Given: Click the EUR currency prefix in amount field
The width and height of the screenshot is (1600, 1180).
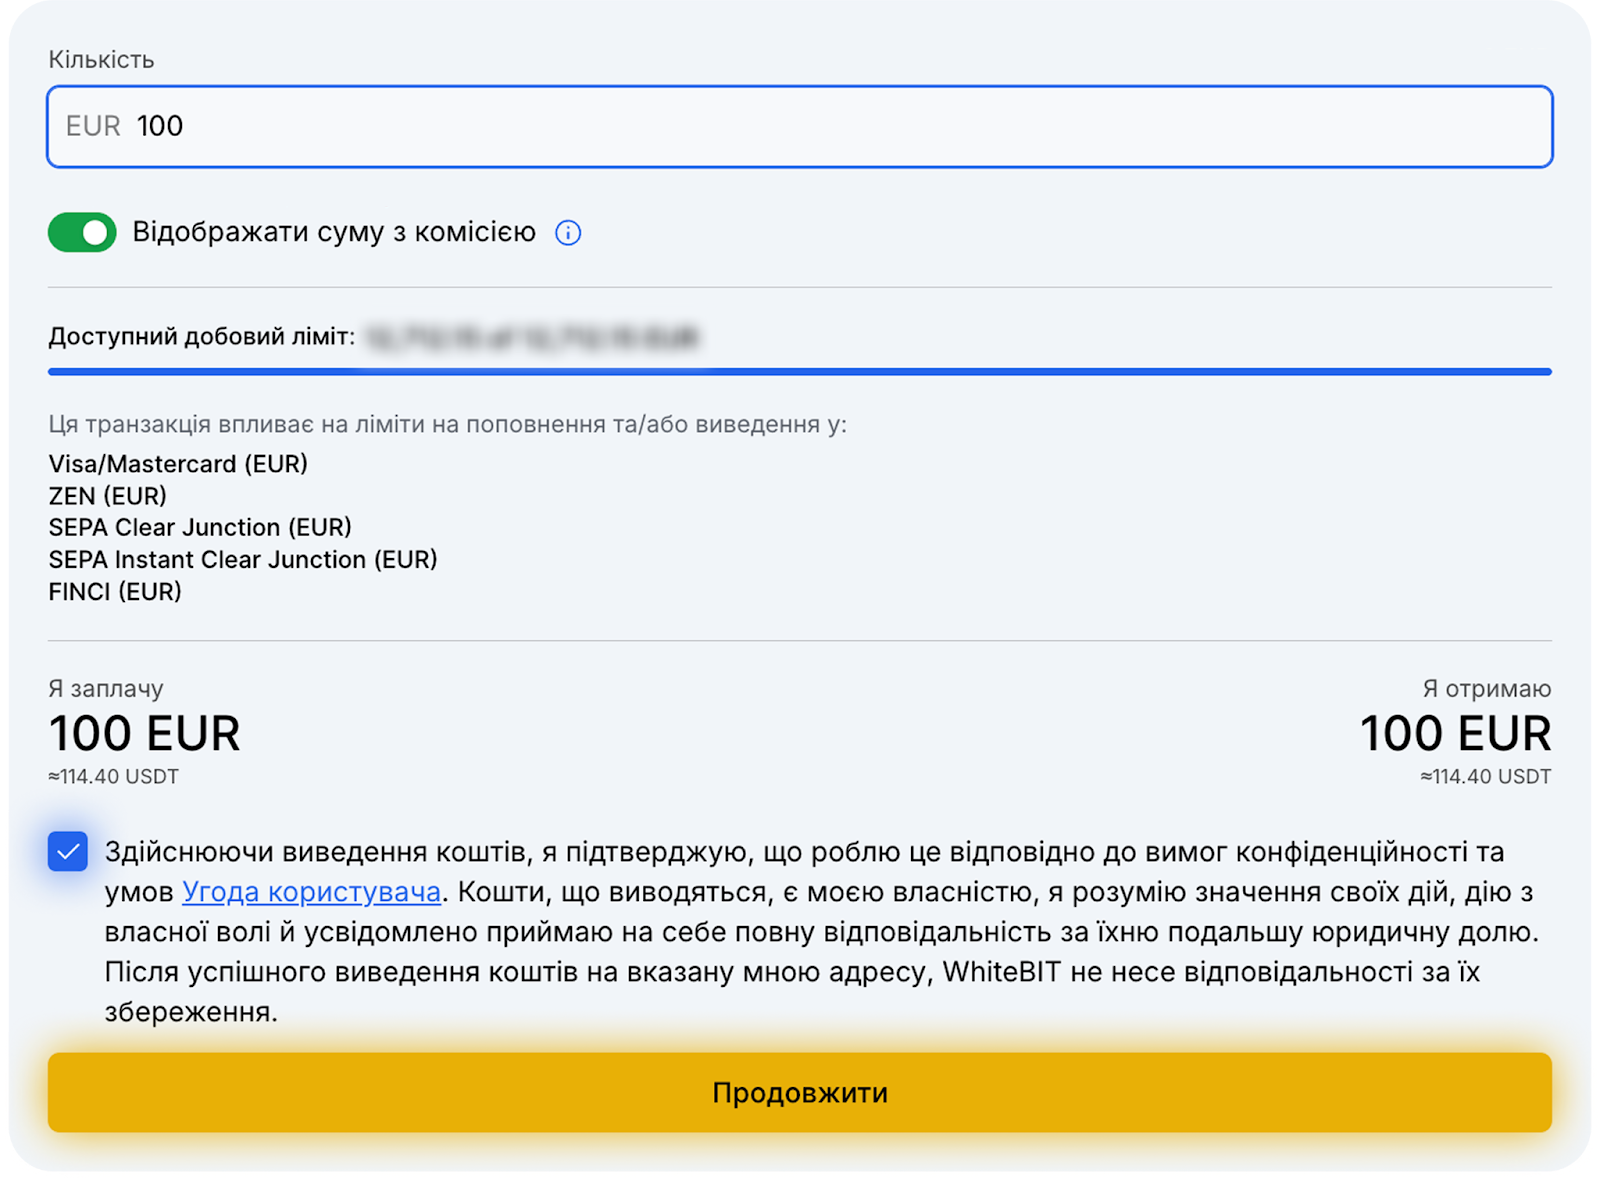Looking at the screenshot, I should pyautogui.click(x=93, y=126).
